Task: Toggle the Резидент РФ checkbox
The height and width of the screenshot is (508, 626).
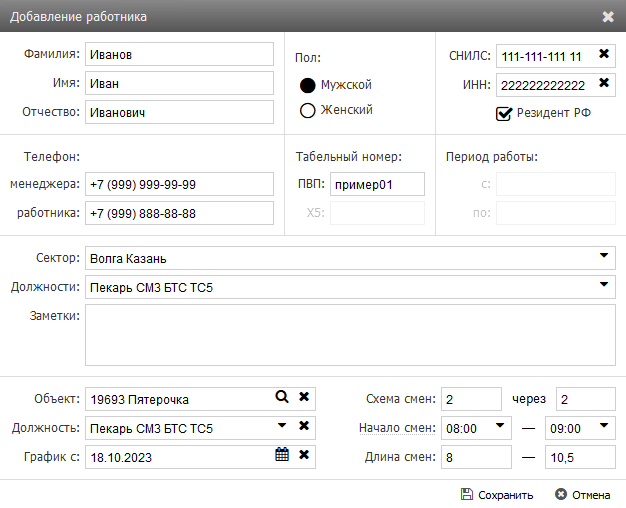Action: tap(505, 113)
